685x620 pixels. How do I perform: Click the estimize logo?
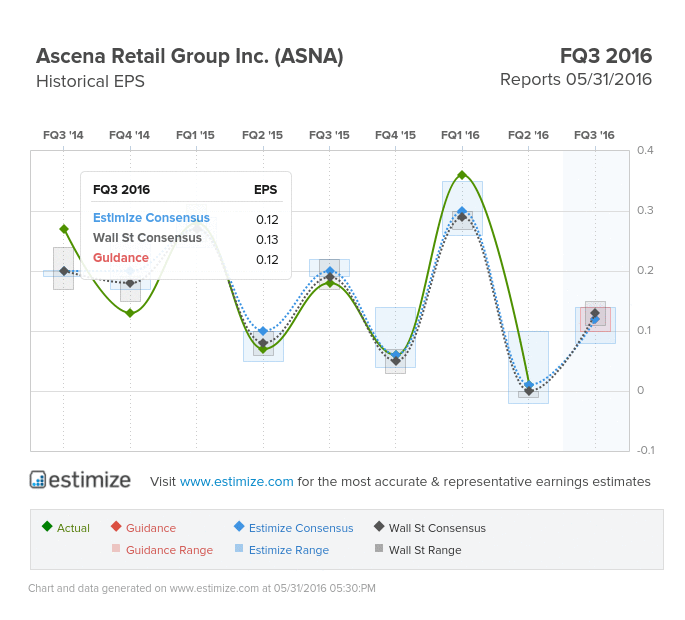[80, 480]
